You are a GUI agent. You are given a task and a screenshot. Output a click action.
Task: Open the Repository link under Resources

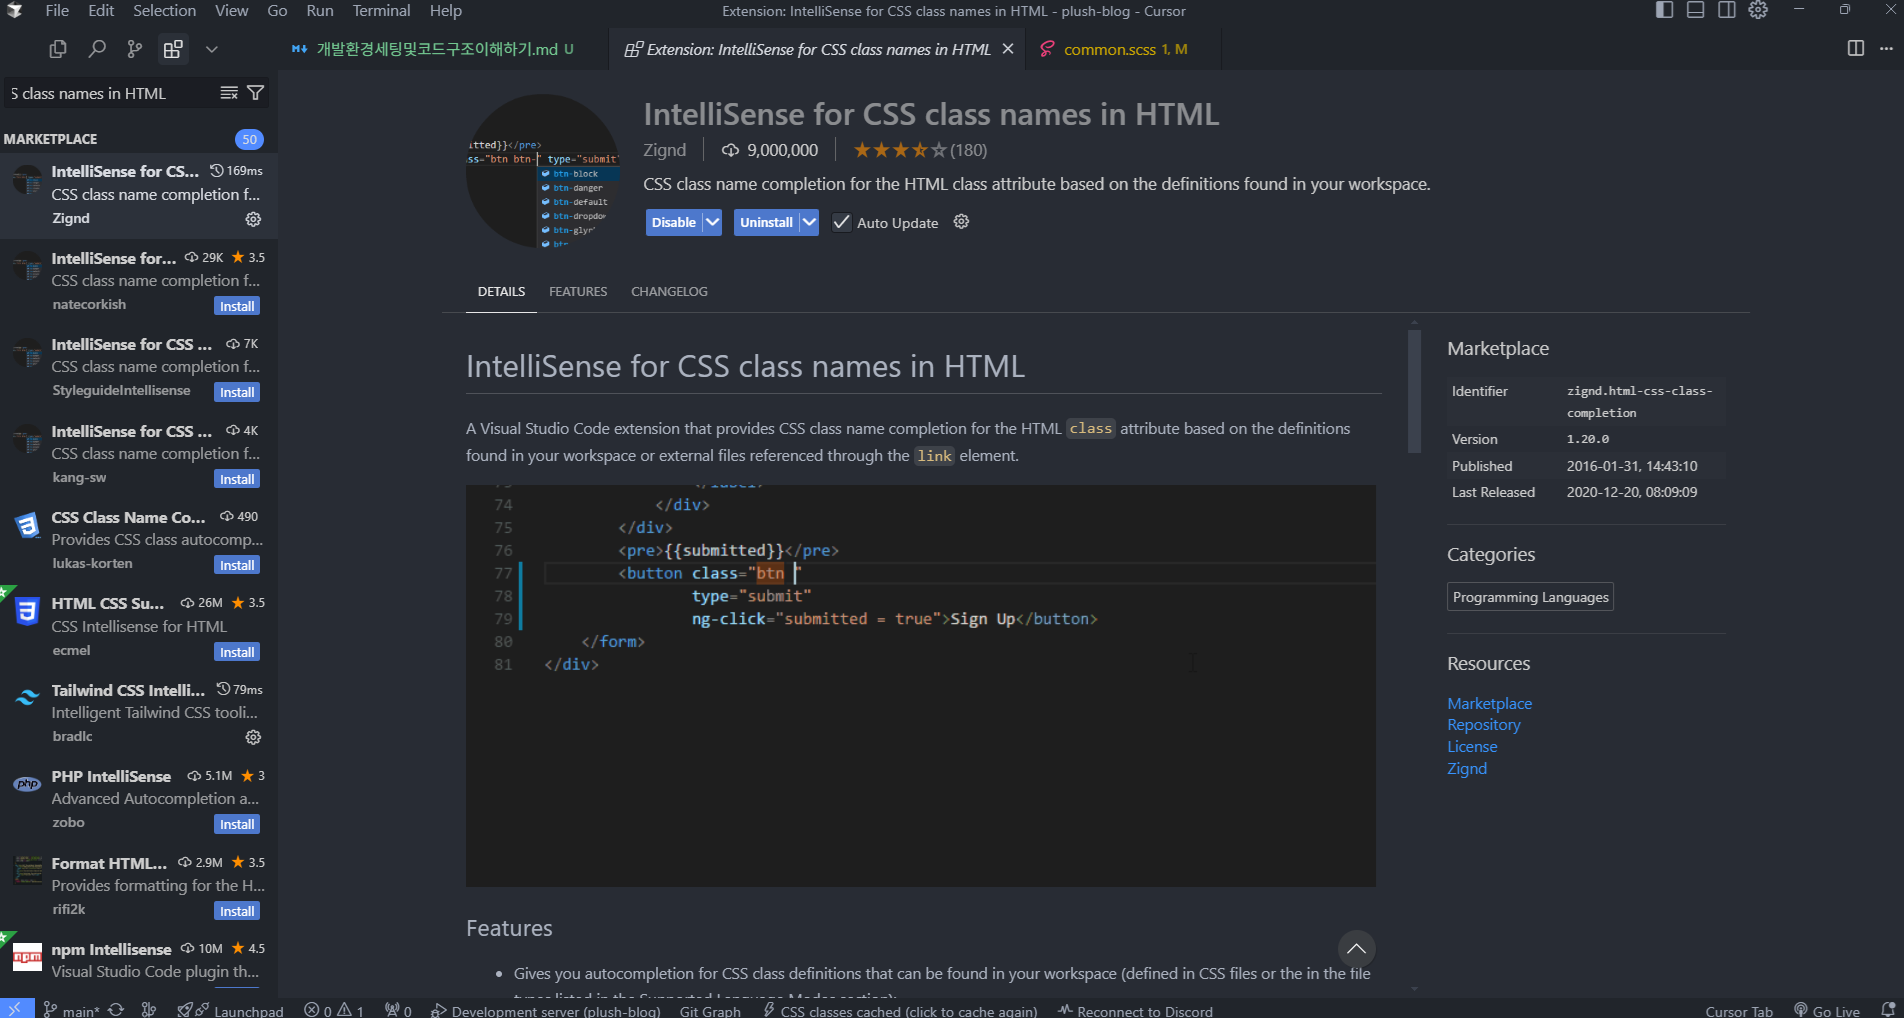(x=1483, y=725)
